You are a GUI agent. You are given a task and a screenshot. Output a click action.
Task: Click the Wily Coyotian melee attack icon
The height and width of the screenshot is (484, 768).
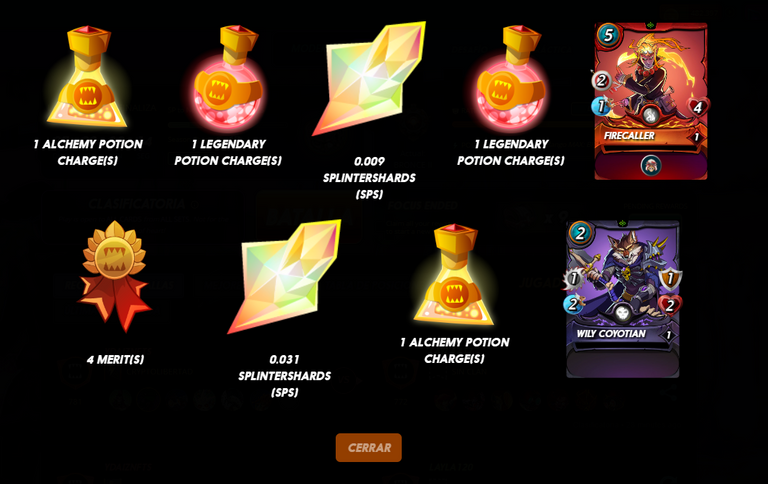coord(573,280)
